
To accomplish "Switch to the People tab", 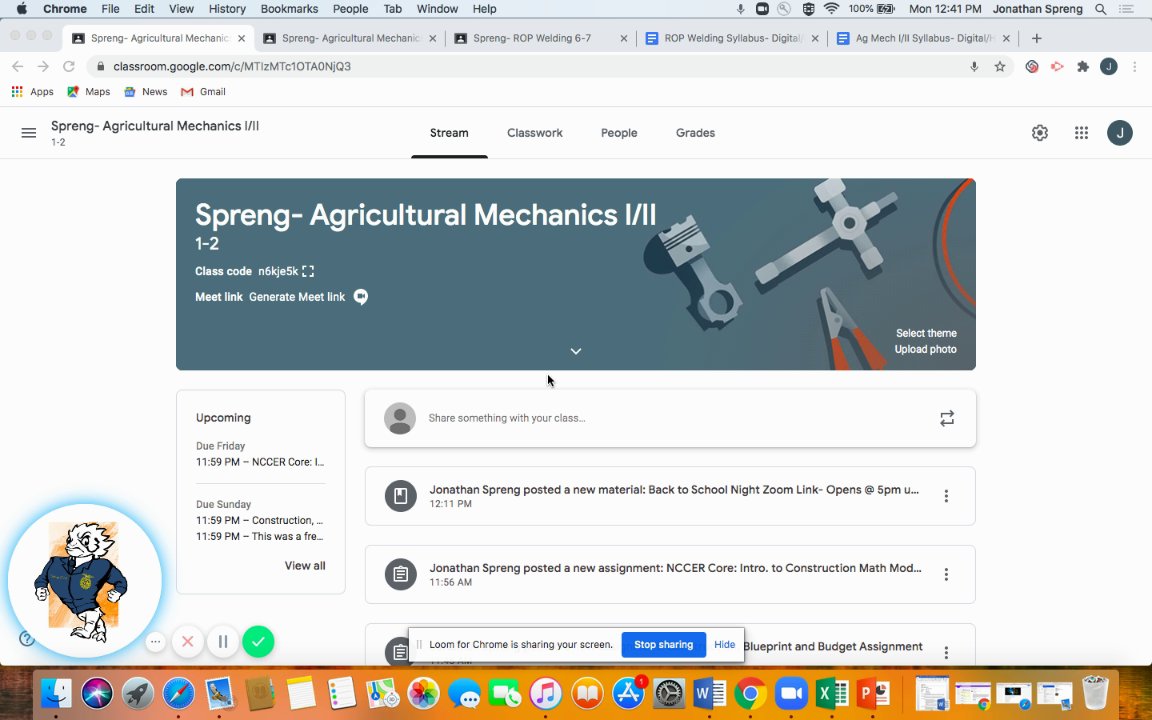I will 619,133.
